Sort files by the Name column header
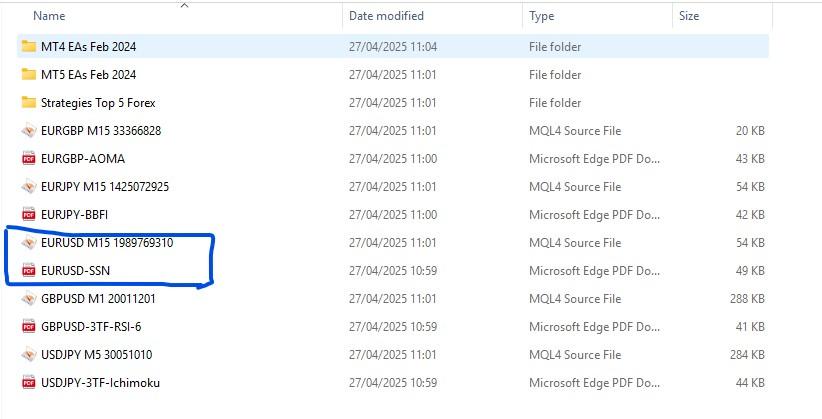This screenshot has height=419, width=822. click(x=49, y=16)
